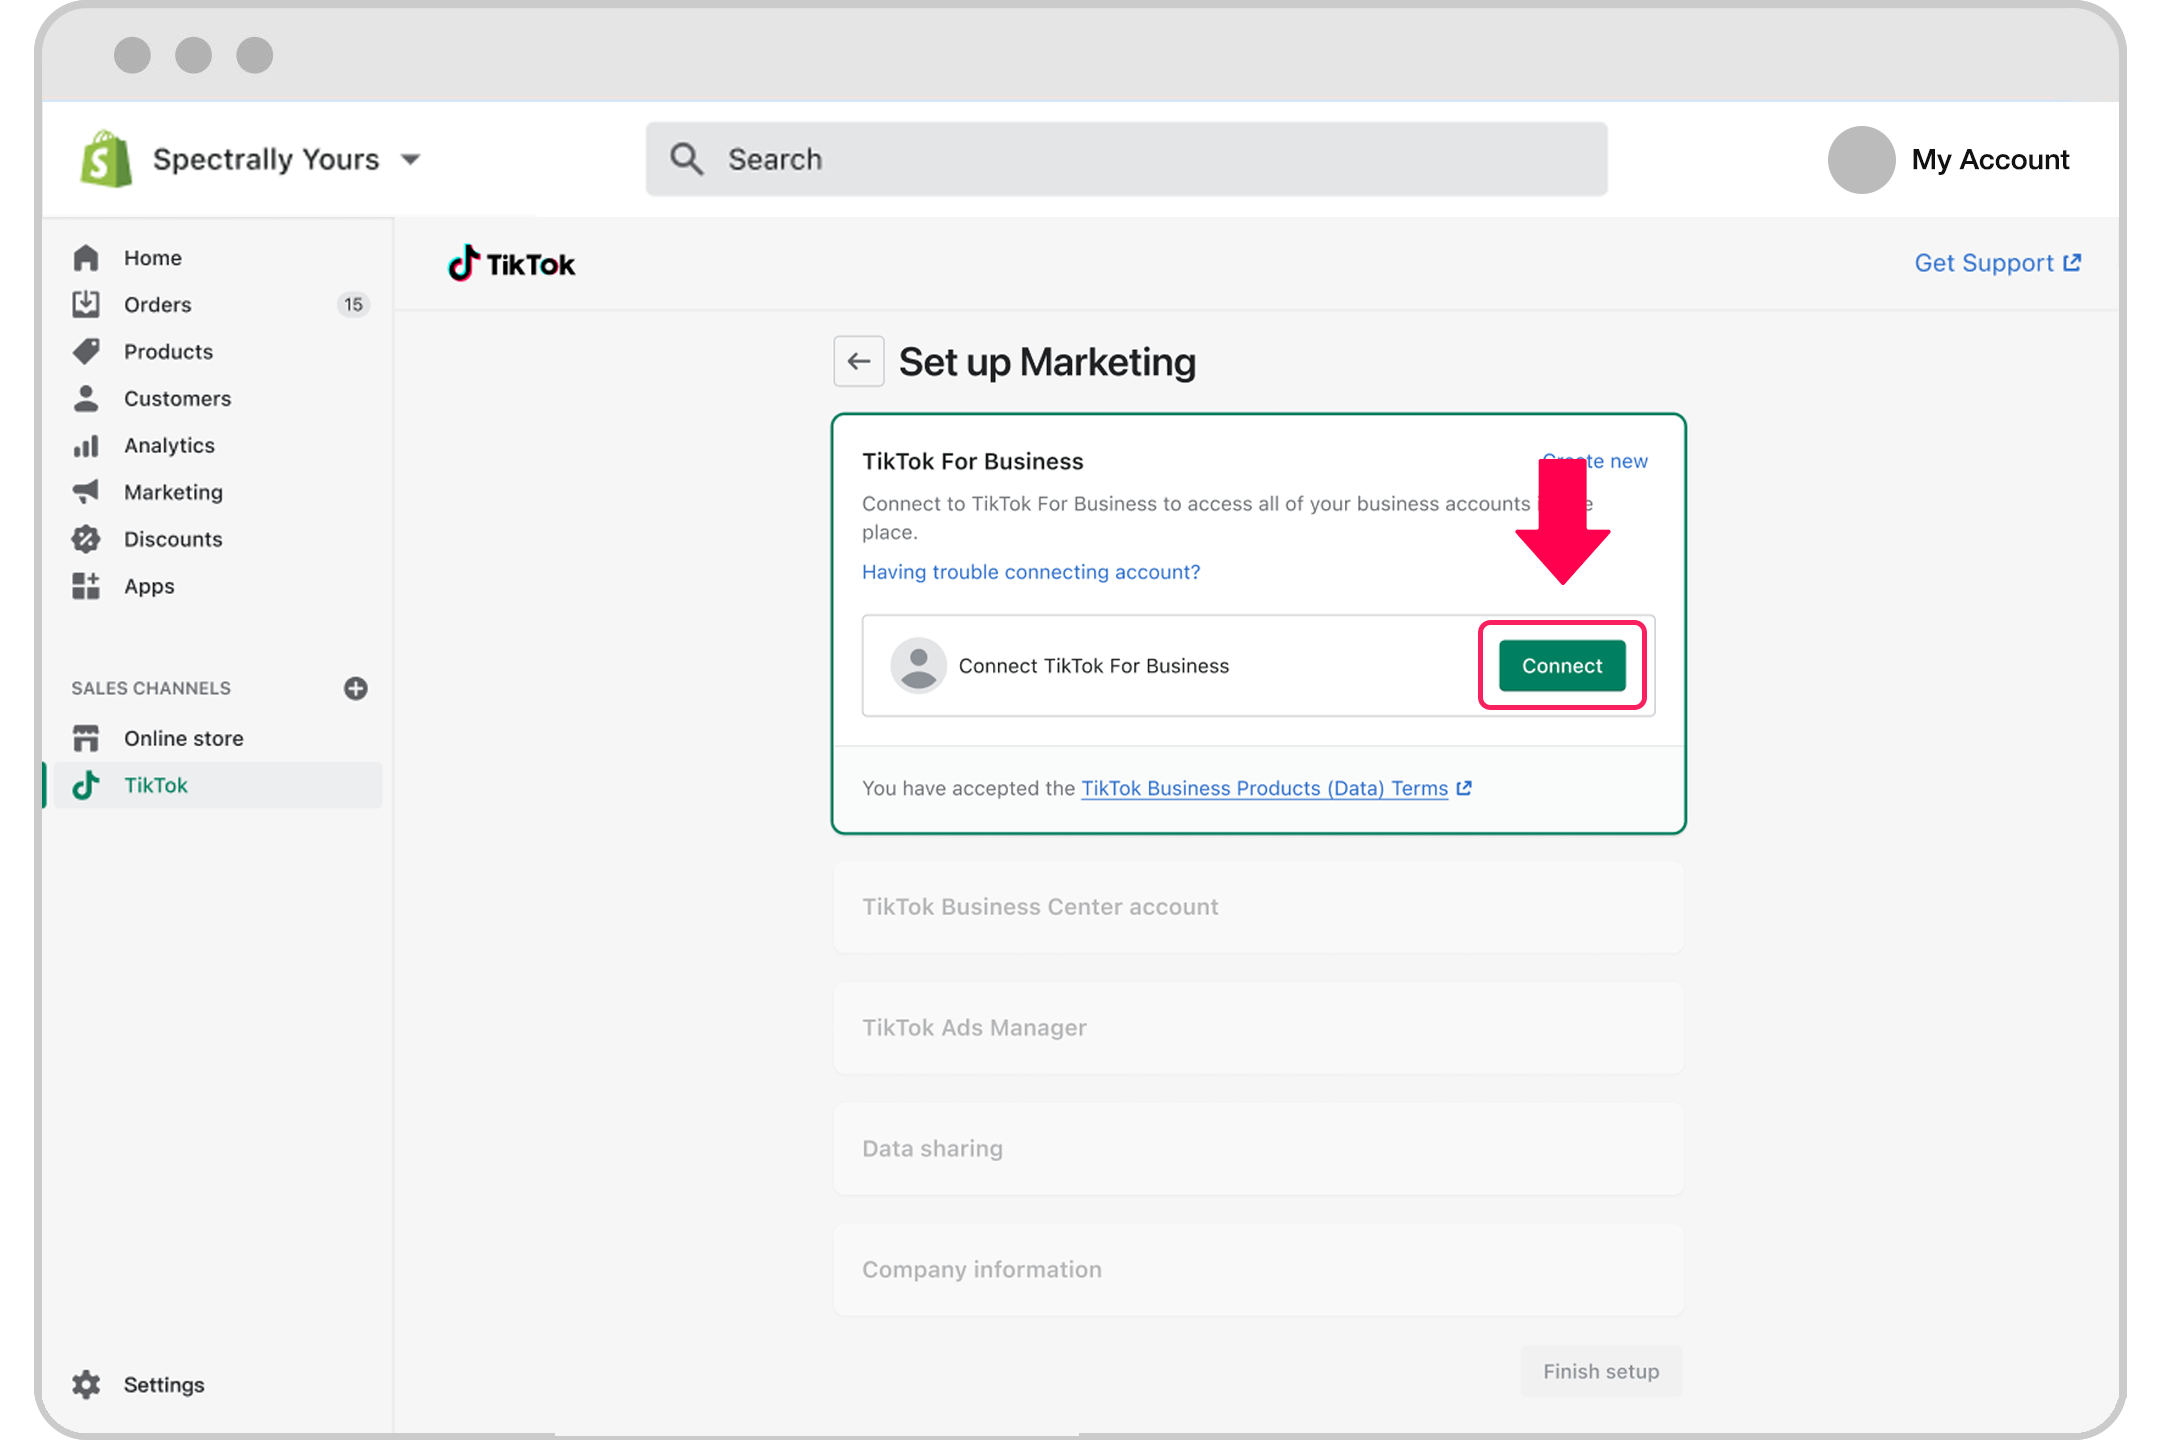Click the TikTok icon in Sales Channels
This screenshot has width=2160, height=1440.
pyautogui.click(x=88, y=786)
